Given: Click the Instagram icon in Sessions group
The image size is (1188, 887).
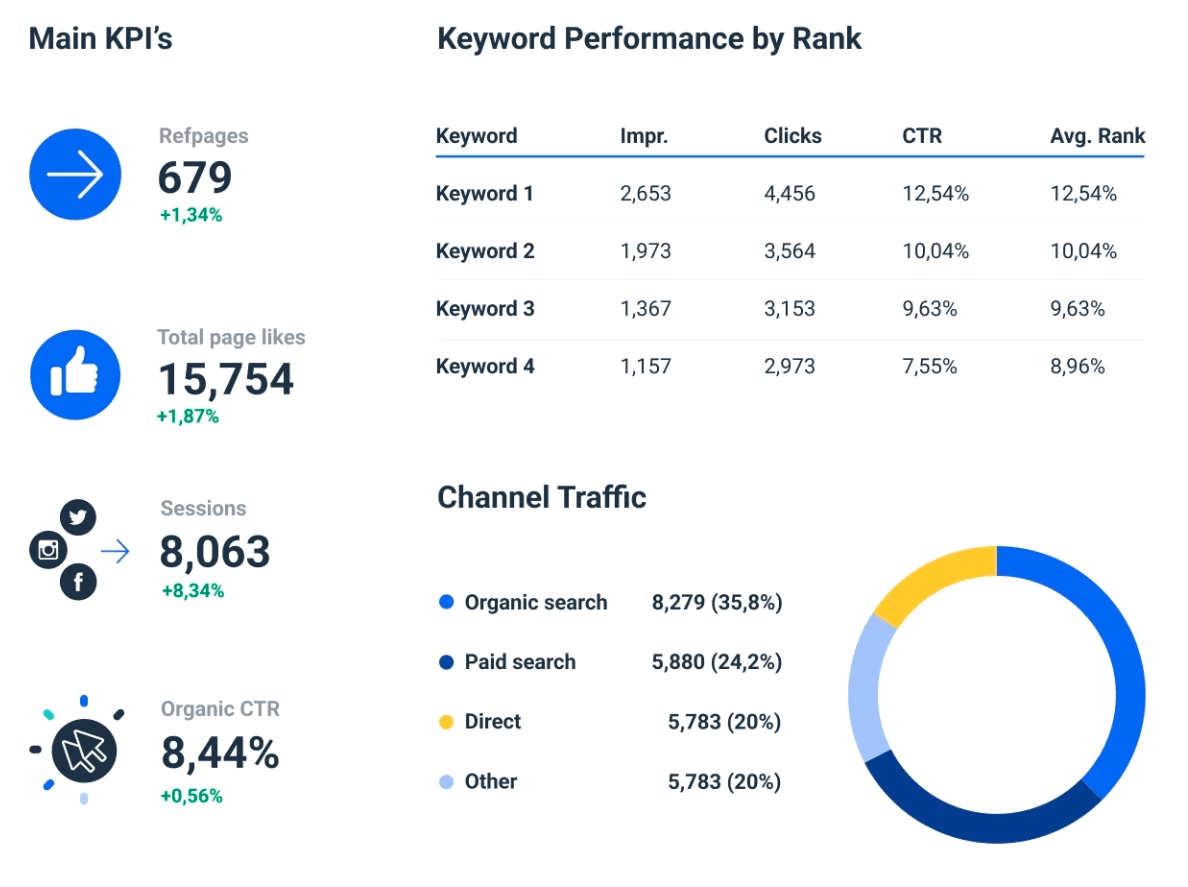Looking at the screenshot, I should pos(47,549).
